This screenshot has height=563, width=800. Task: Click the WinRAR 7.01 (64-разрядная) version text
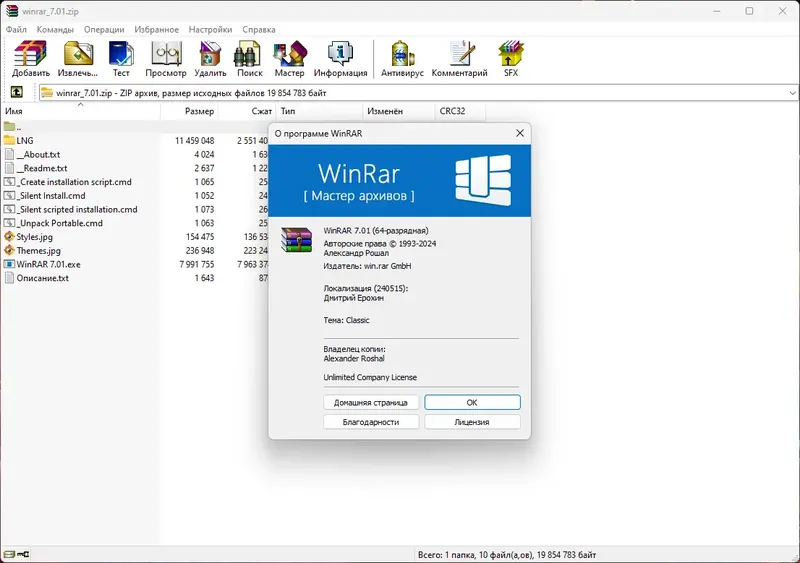(x=376, y=231)
